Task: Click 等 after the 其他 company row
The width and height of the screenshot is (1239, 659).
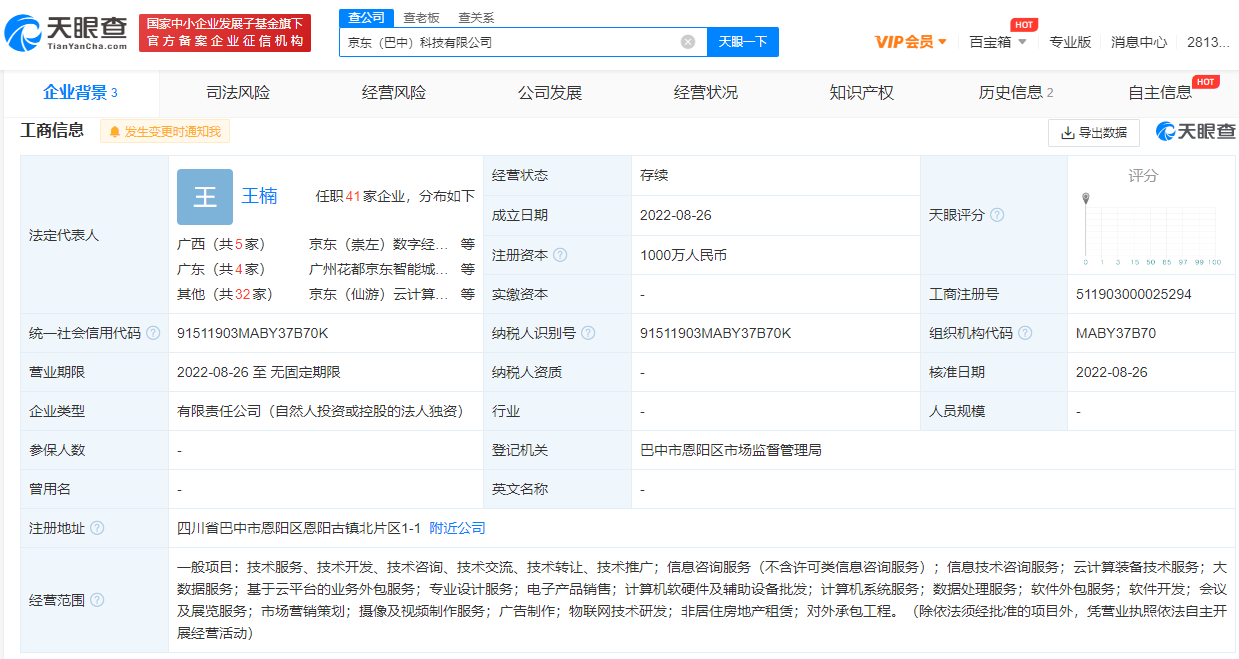Action: tap(468, 294)
